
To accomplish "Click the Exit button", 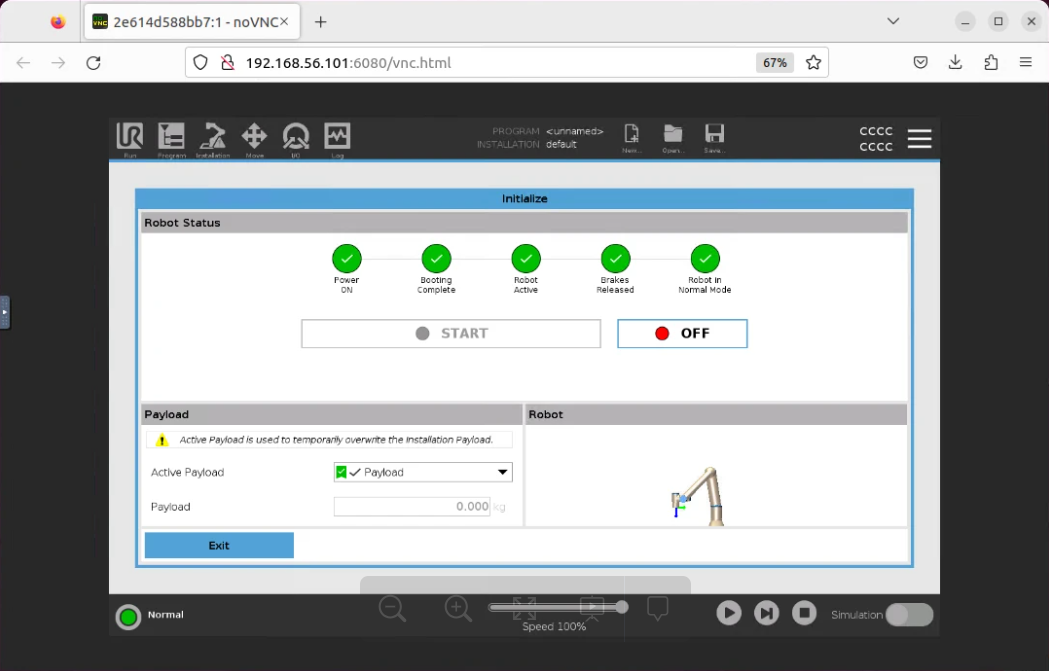I will pyautogui.click(x=219, y=545).
